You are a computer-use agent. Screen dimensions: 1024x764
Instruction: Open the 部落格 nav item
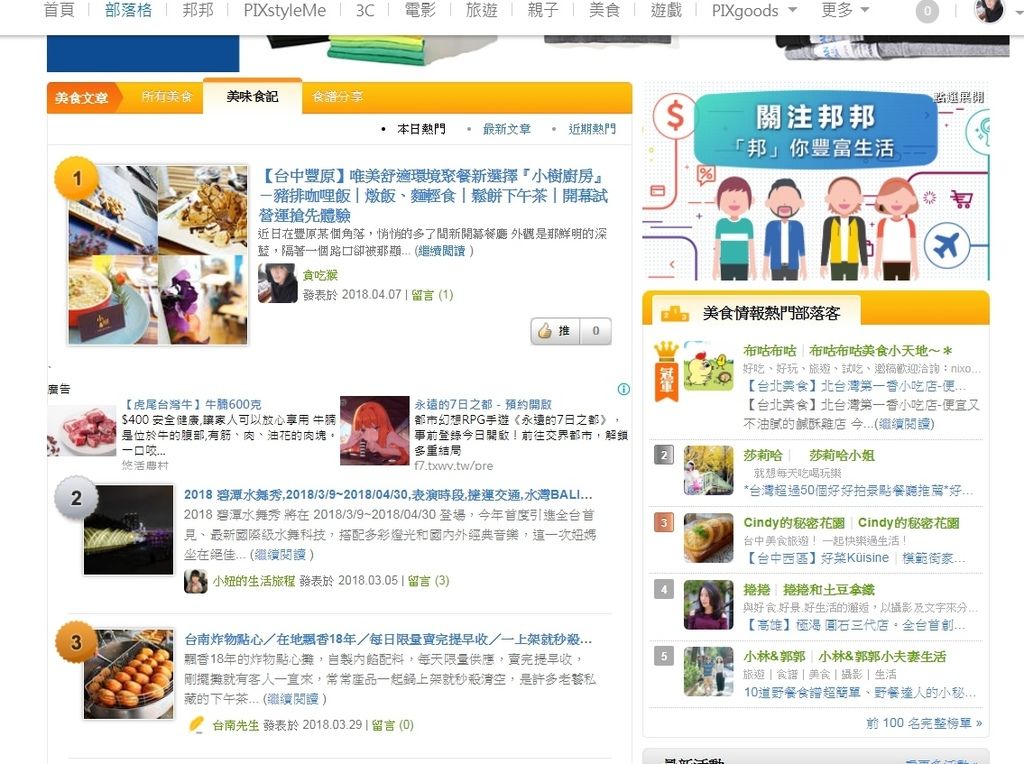[128, 10]
